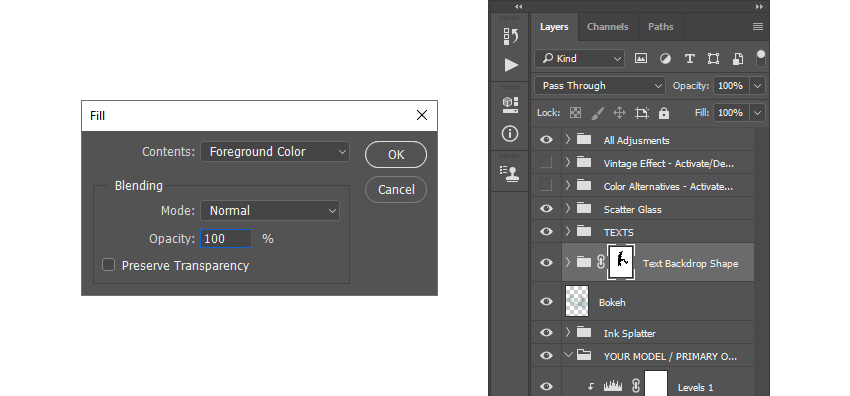
Task: Open the layer Fill slider dropdown arrow
Action: [x=757, y=113]
